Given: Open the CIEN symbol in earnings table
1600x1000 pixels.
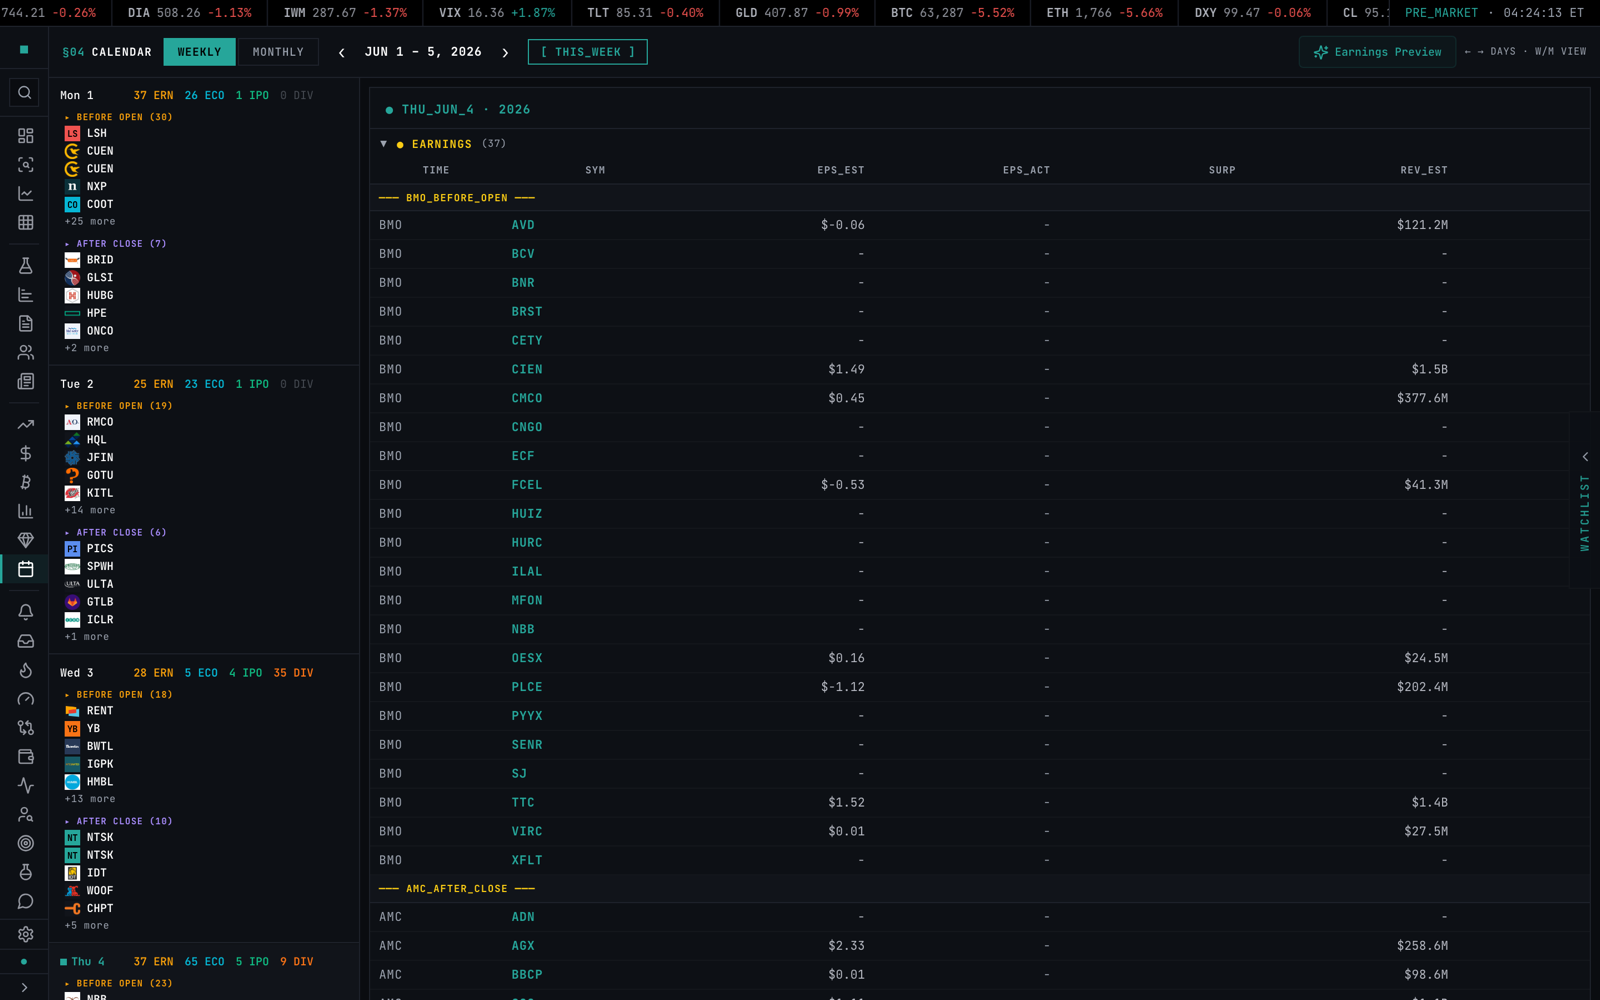Looking at the screenshot, I should (527, 370).
